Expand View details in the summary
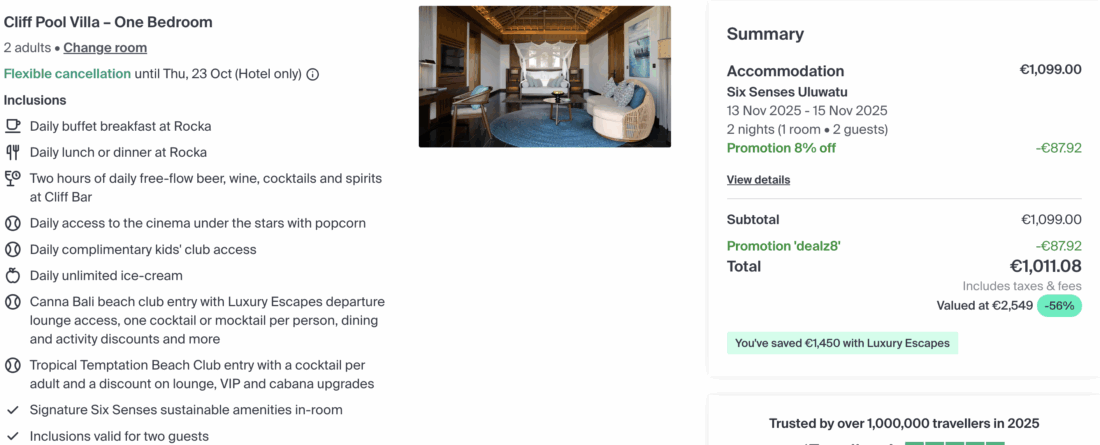 click(x=758, y=180)
